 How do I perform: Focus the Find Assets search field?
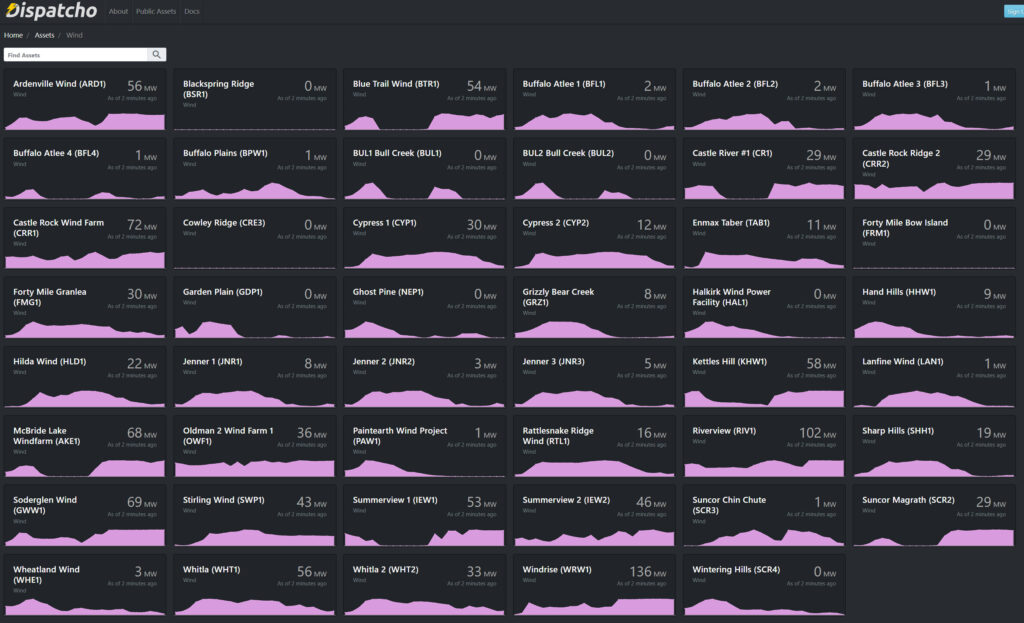[x=76, y=55]
